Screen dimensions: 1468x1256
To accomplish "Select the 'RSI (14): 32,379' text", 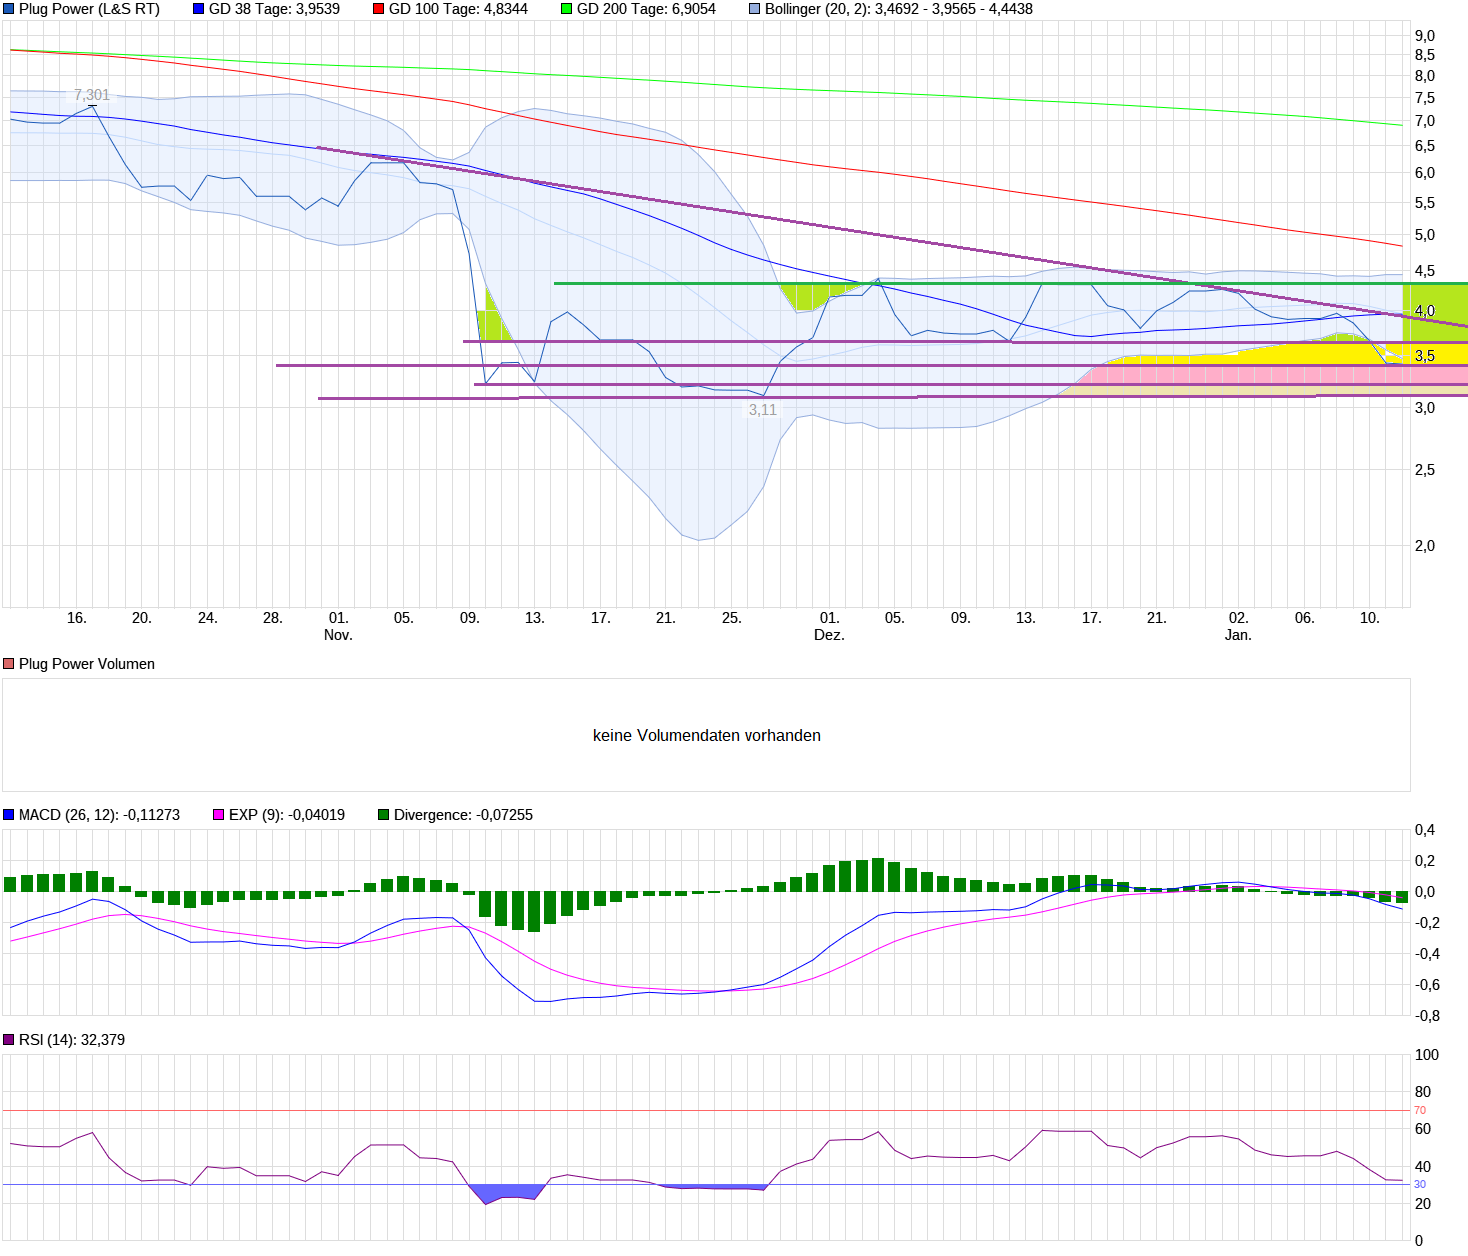I will coord(72,1040).
